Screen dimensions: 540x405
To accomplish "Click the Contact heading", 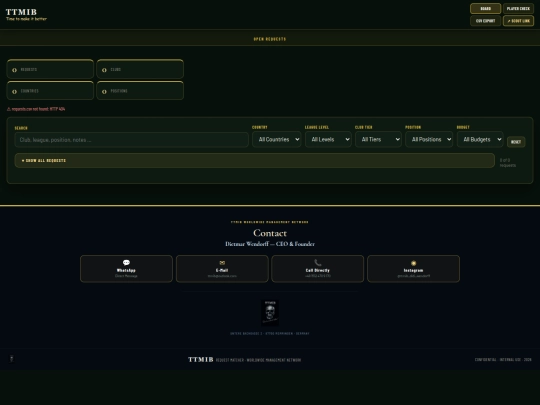I will (x=270, y=233).
